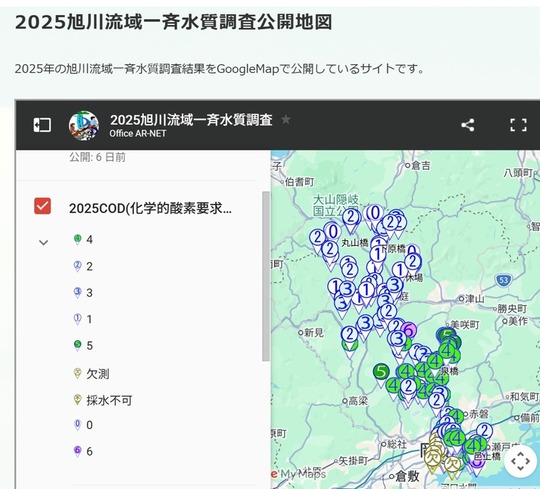Click the Google My Maps logo

[298, 474]
